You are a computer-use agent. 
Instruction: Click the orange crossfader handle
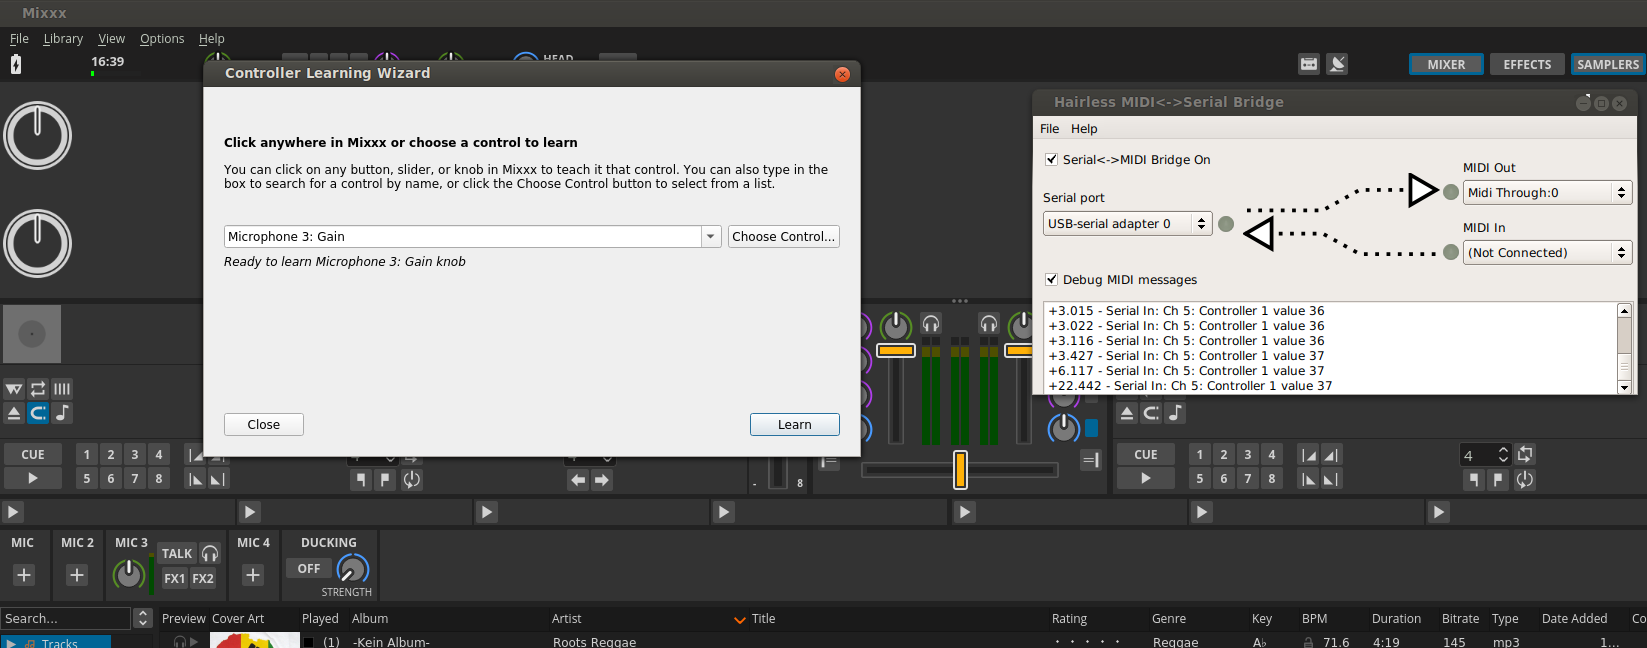point(960,470)
